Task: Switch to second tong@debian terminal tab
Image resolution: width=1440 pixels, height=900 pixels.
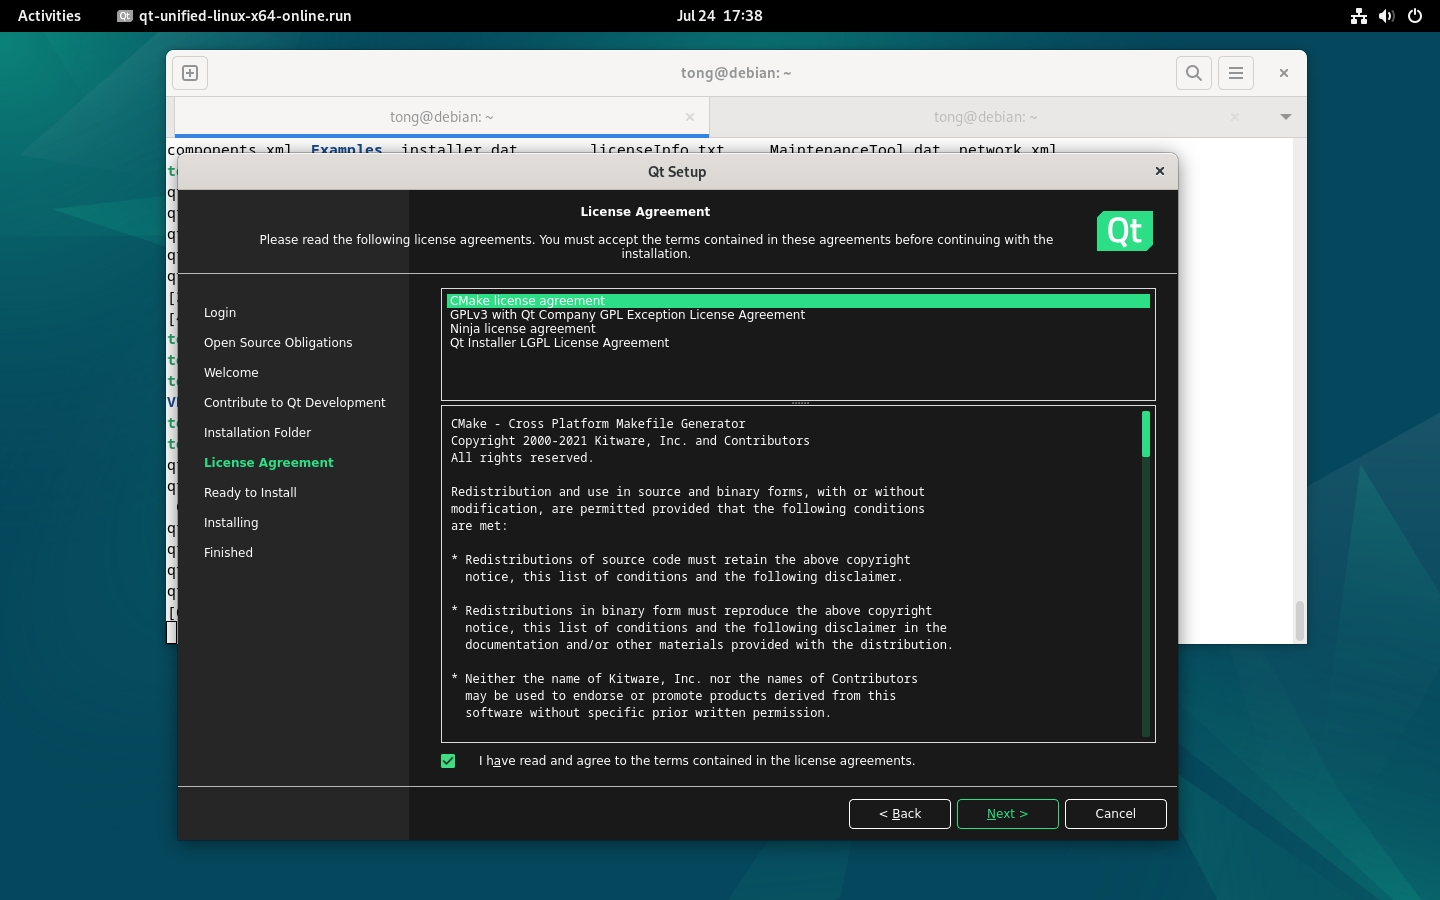Action: point(985,117)
